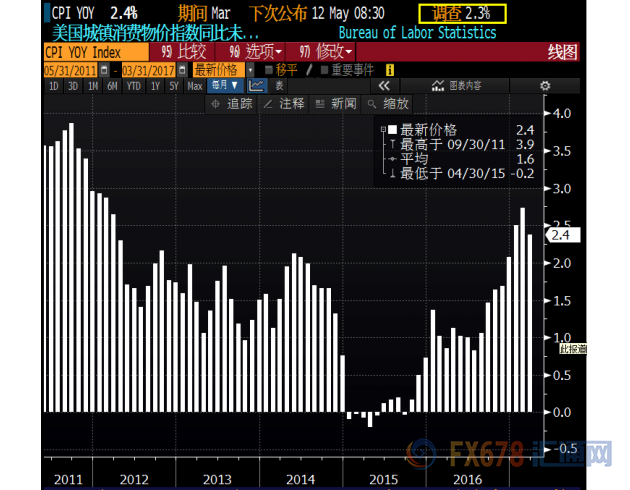Activate the 追踪 crosshair tracking tool
This screenshot has width=630, height=490.
point(233,103)
